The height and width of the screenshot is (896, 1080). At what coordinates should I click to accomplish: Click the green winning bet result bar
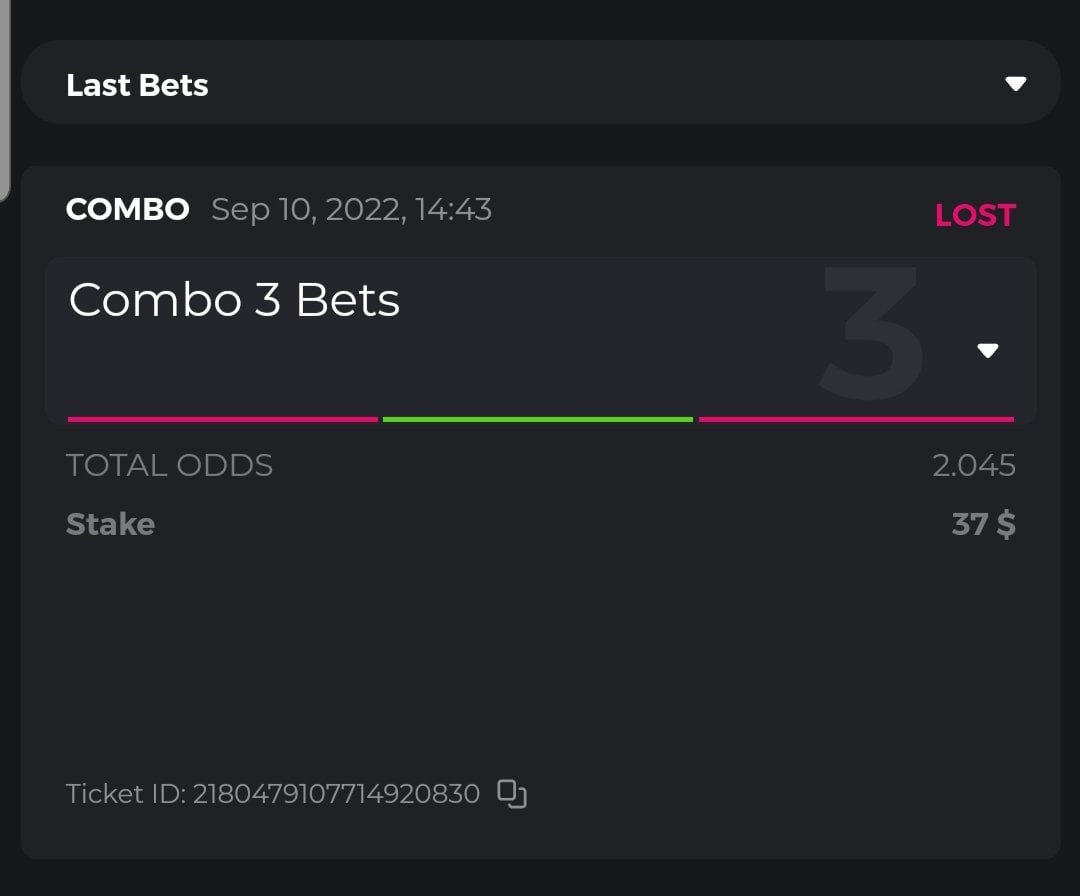[x=538, y=419]
